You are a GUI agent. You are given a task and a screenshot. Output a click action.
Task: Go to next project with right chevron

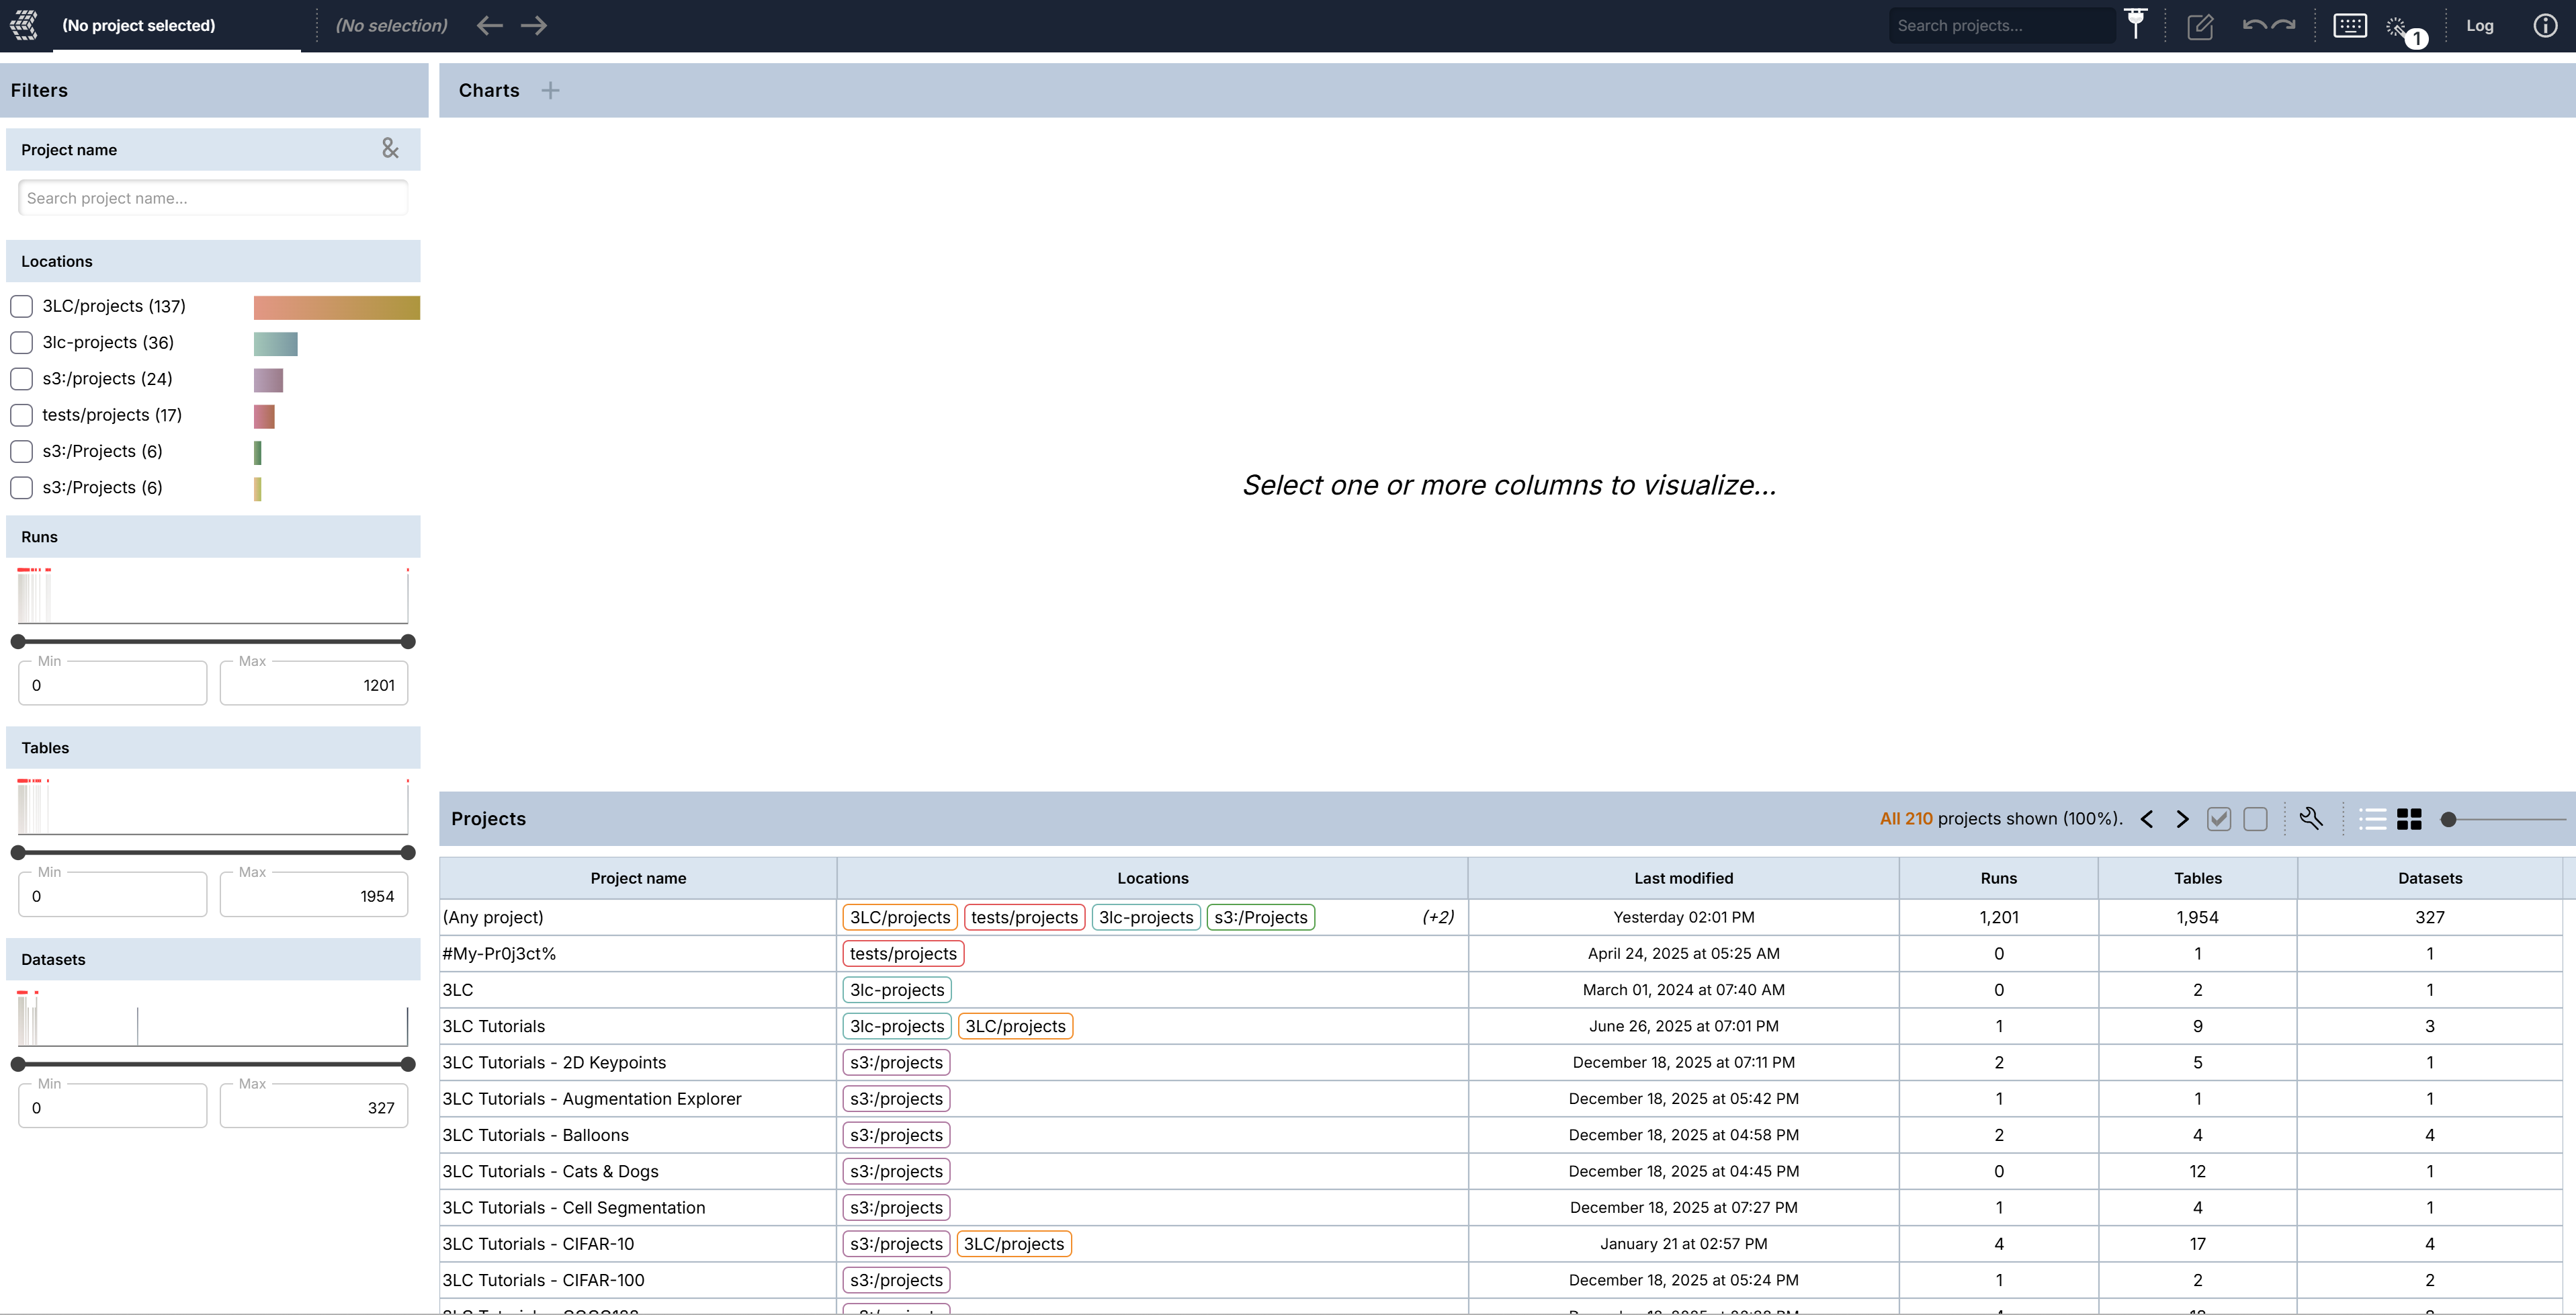tap(2183, 819)
